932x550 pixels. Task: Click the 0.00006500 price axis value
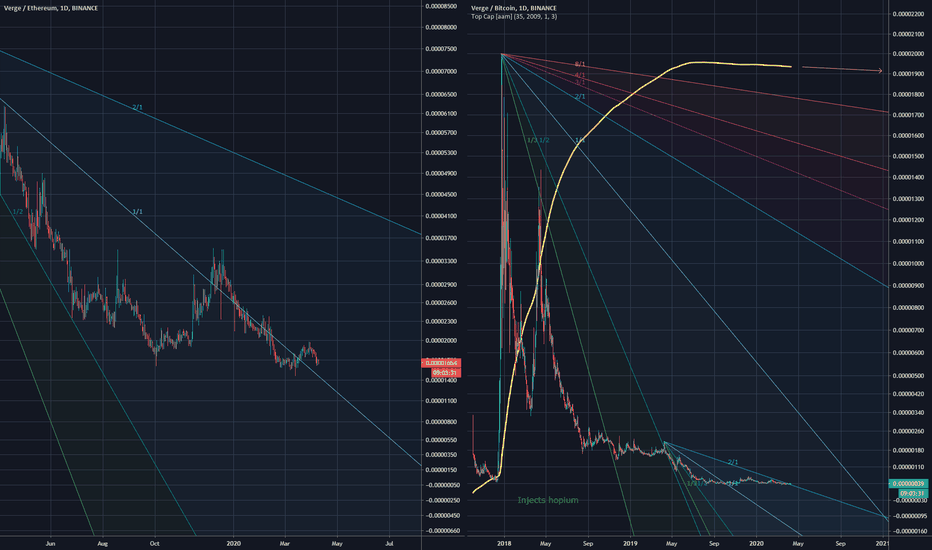pos(441,95)
